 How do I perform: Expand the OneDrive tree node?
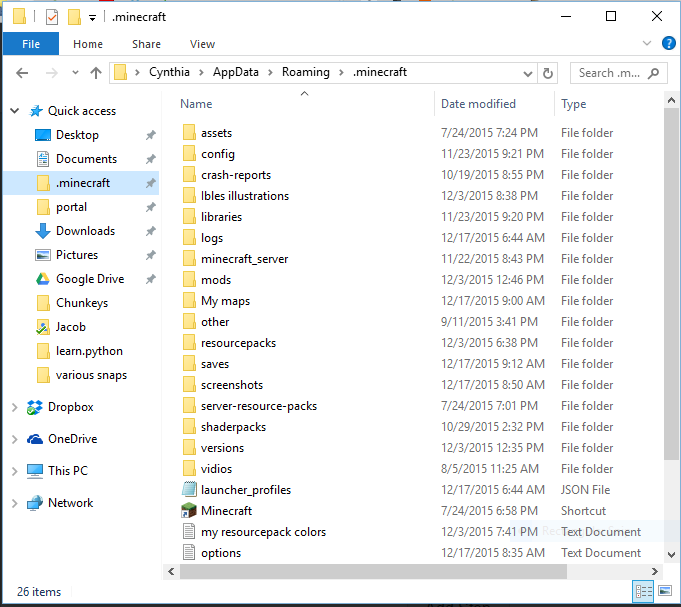[14, 439]
